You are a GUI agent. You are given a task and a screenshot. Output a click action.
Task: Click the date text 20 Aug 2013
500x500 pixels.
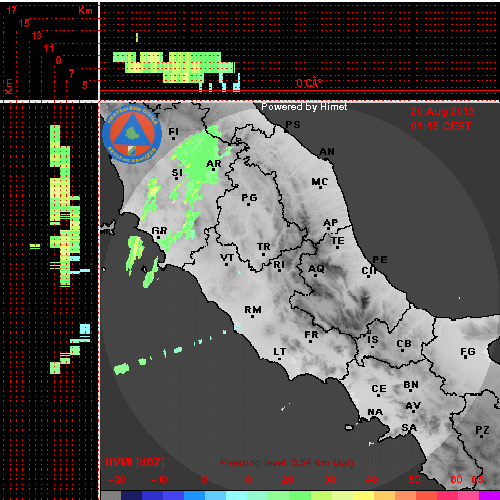[442, 111]
